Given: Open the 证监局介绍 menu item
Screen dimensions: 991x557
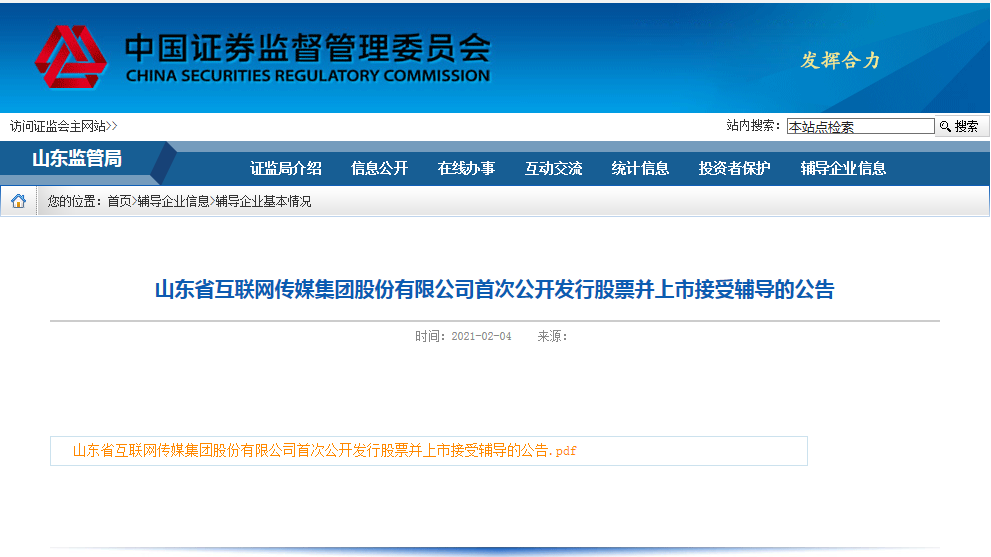Looking at the screenshot, I should [x=286, y=168].
